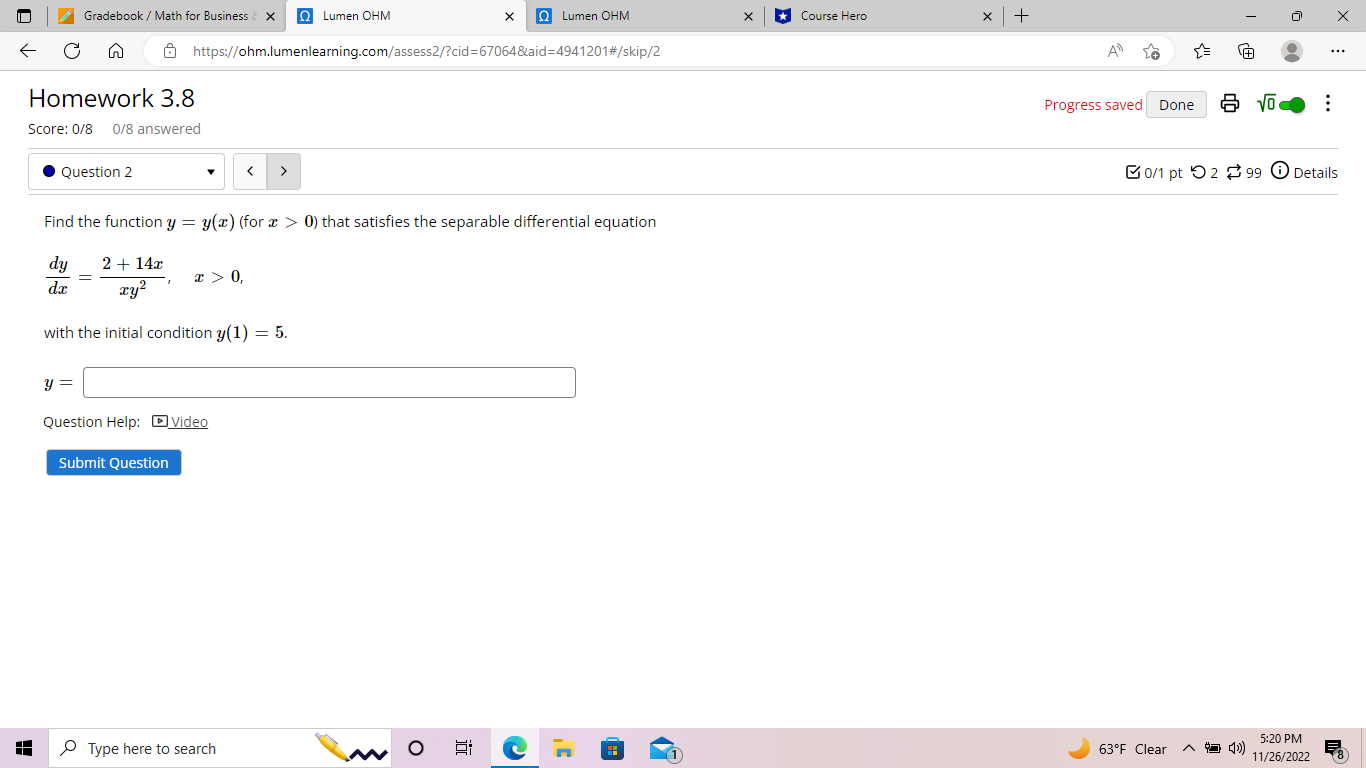Click the print icon in the header
Image resolution: width=1366 pixels, height=768 pixels.
pyautogui.click(x=1229, y=103)
